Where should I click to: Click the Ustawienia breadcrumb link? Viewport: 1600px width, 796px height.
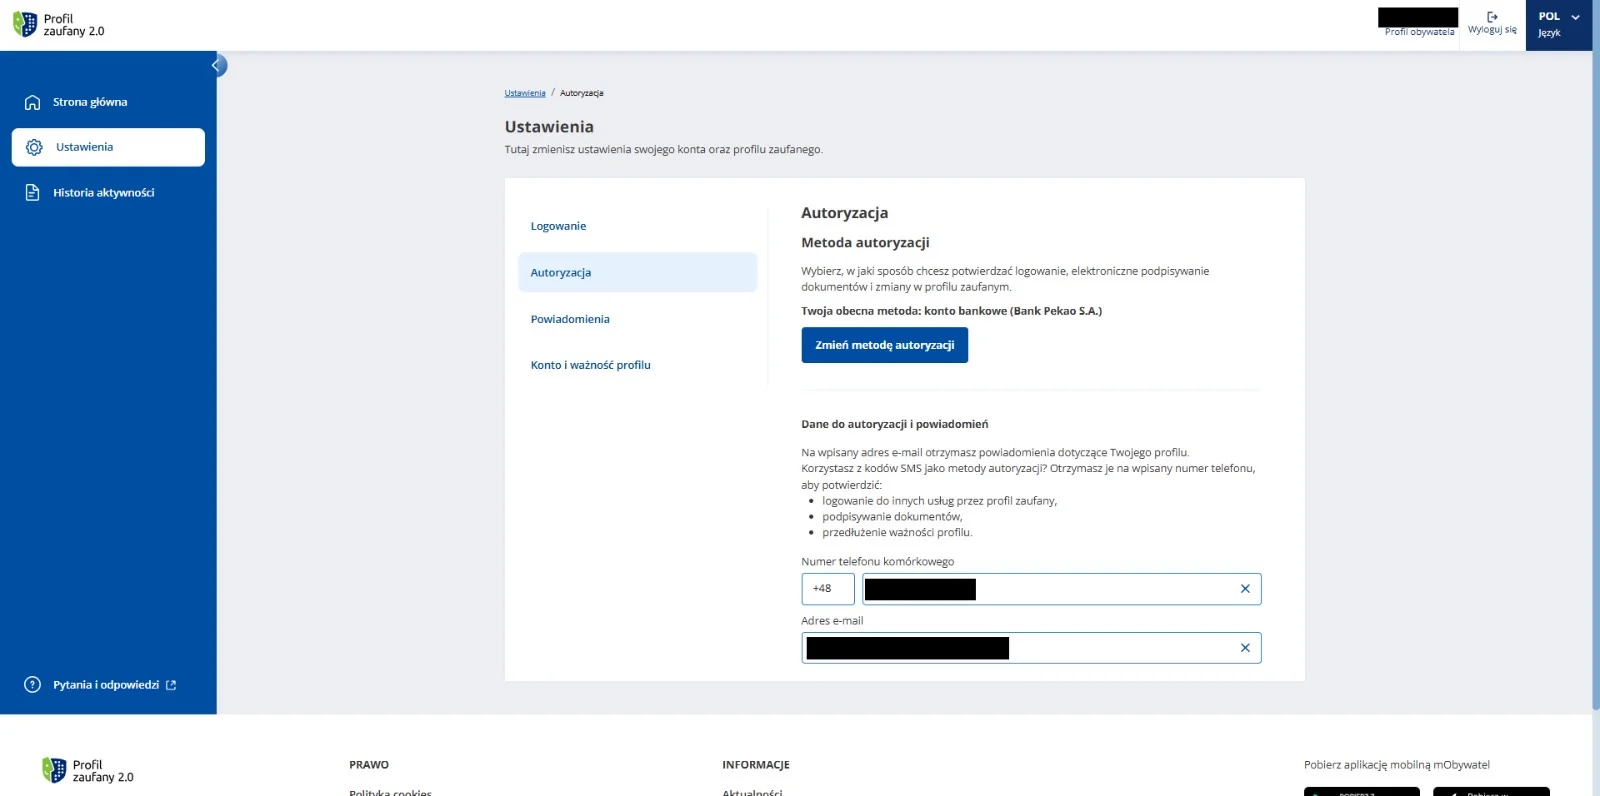pos(525,93)
